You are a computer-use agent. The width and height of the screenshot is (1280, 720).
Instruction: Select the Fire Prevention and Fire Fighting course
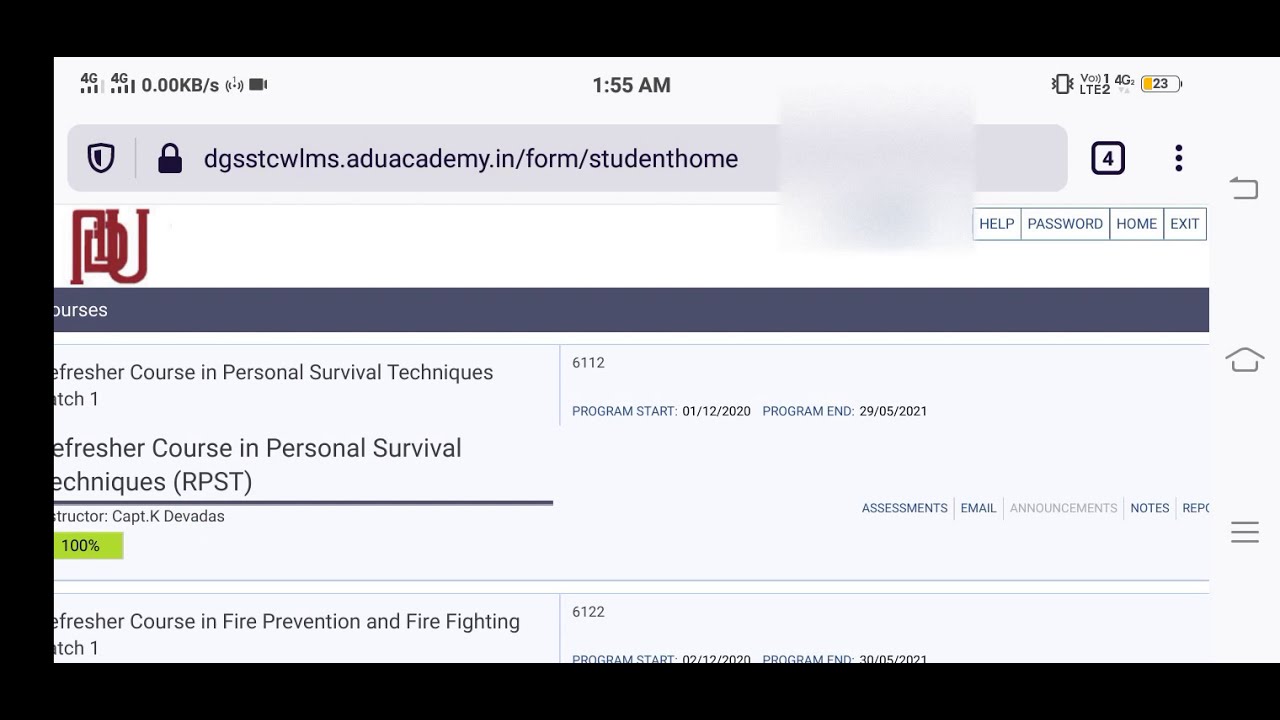(286, 622)
